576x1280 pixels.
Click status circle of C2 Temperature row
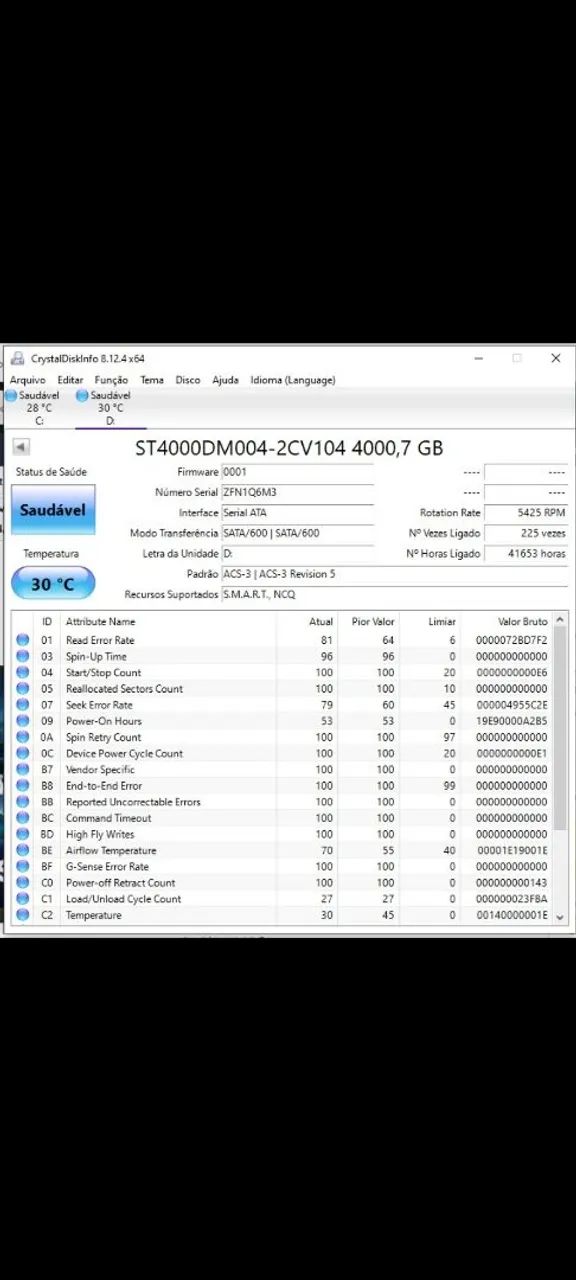[23, 915]
